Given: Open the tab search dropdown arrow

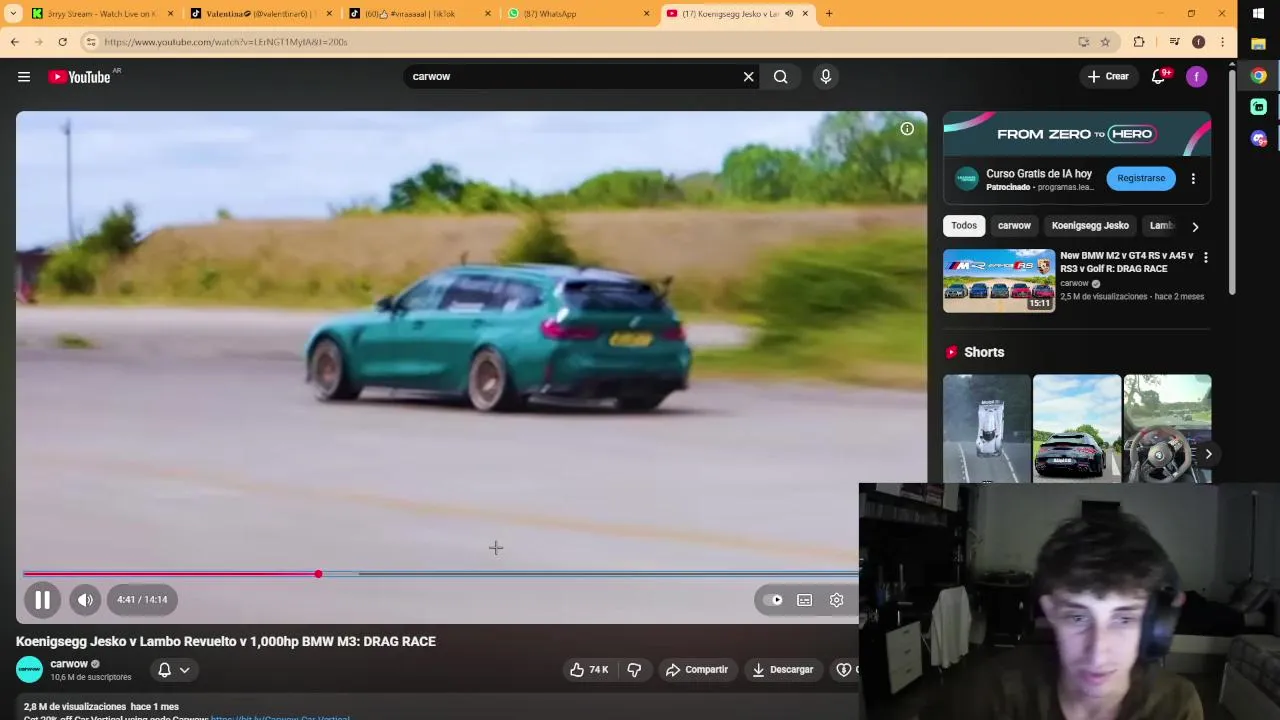Looking at the screenshot, I should (x=13, y=14).
